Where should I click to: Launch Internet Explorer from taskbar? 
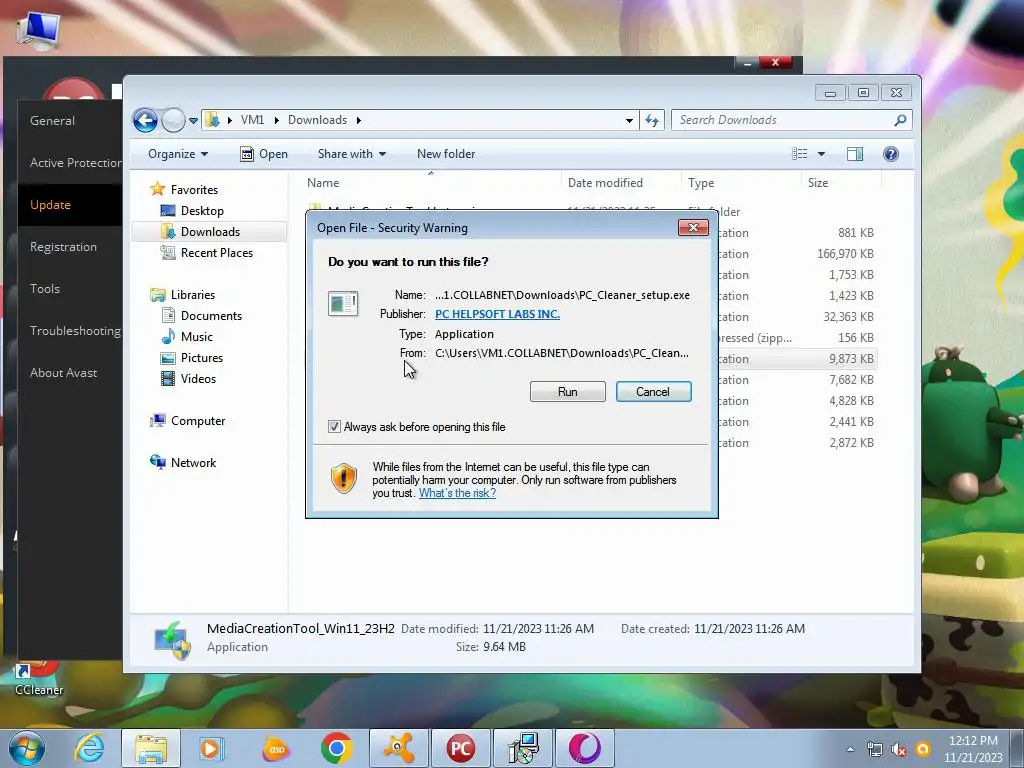coord(89,748)
